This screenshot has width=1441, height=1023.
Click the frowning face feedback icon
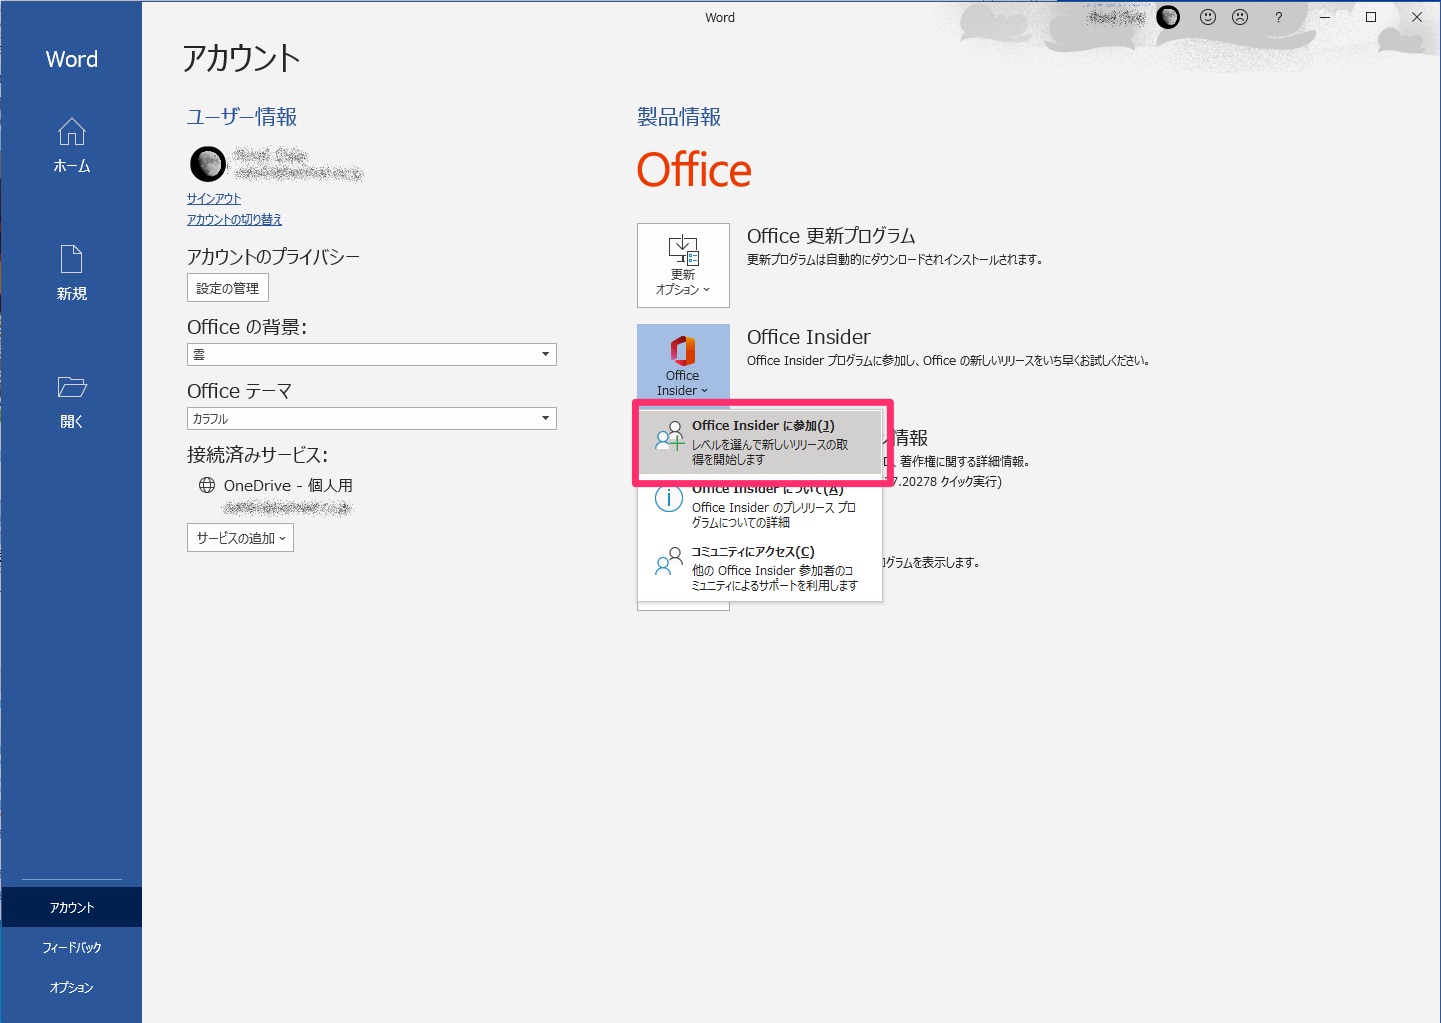[x=1240, y=17]
